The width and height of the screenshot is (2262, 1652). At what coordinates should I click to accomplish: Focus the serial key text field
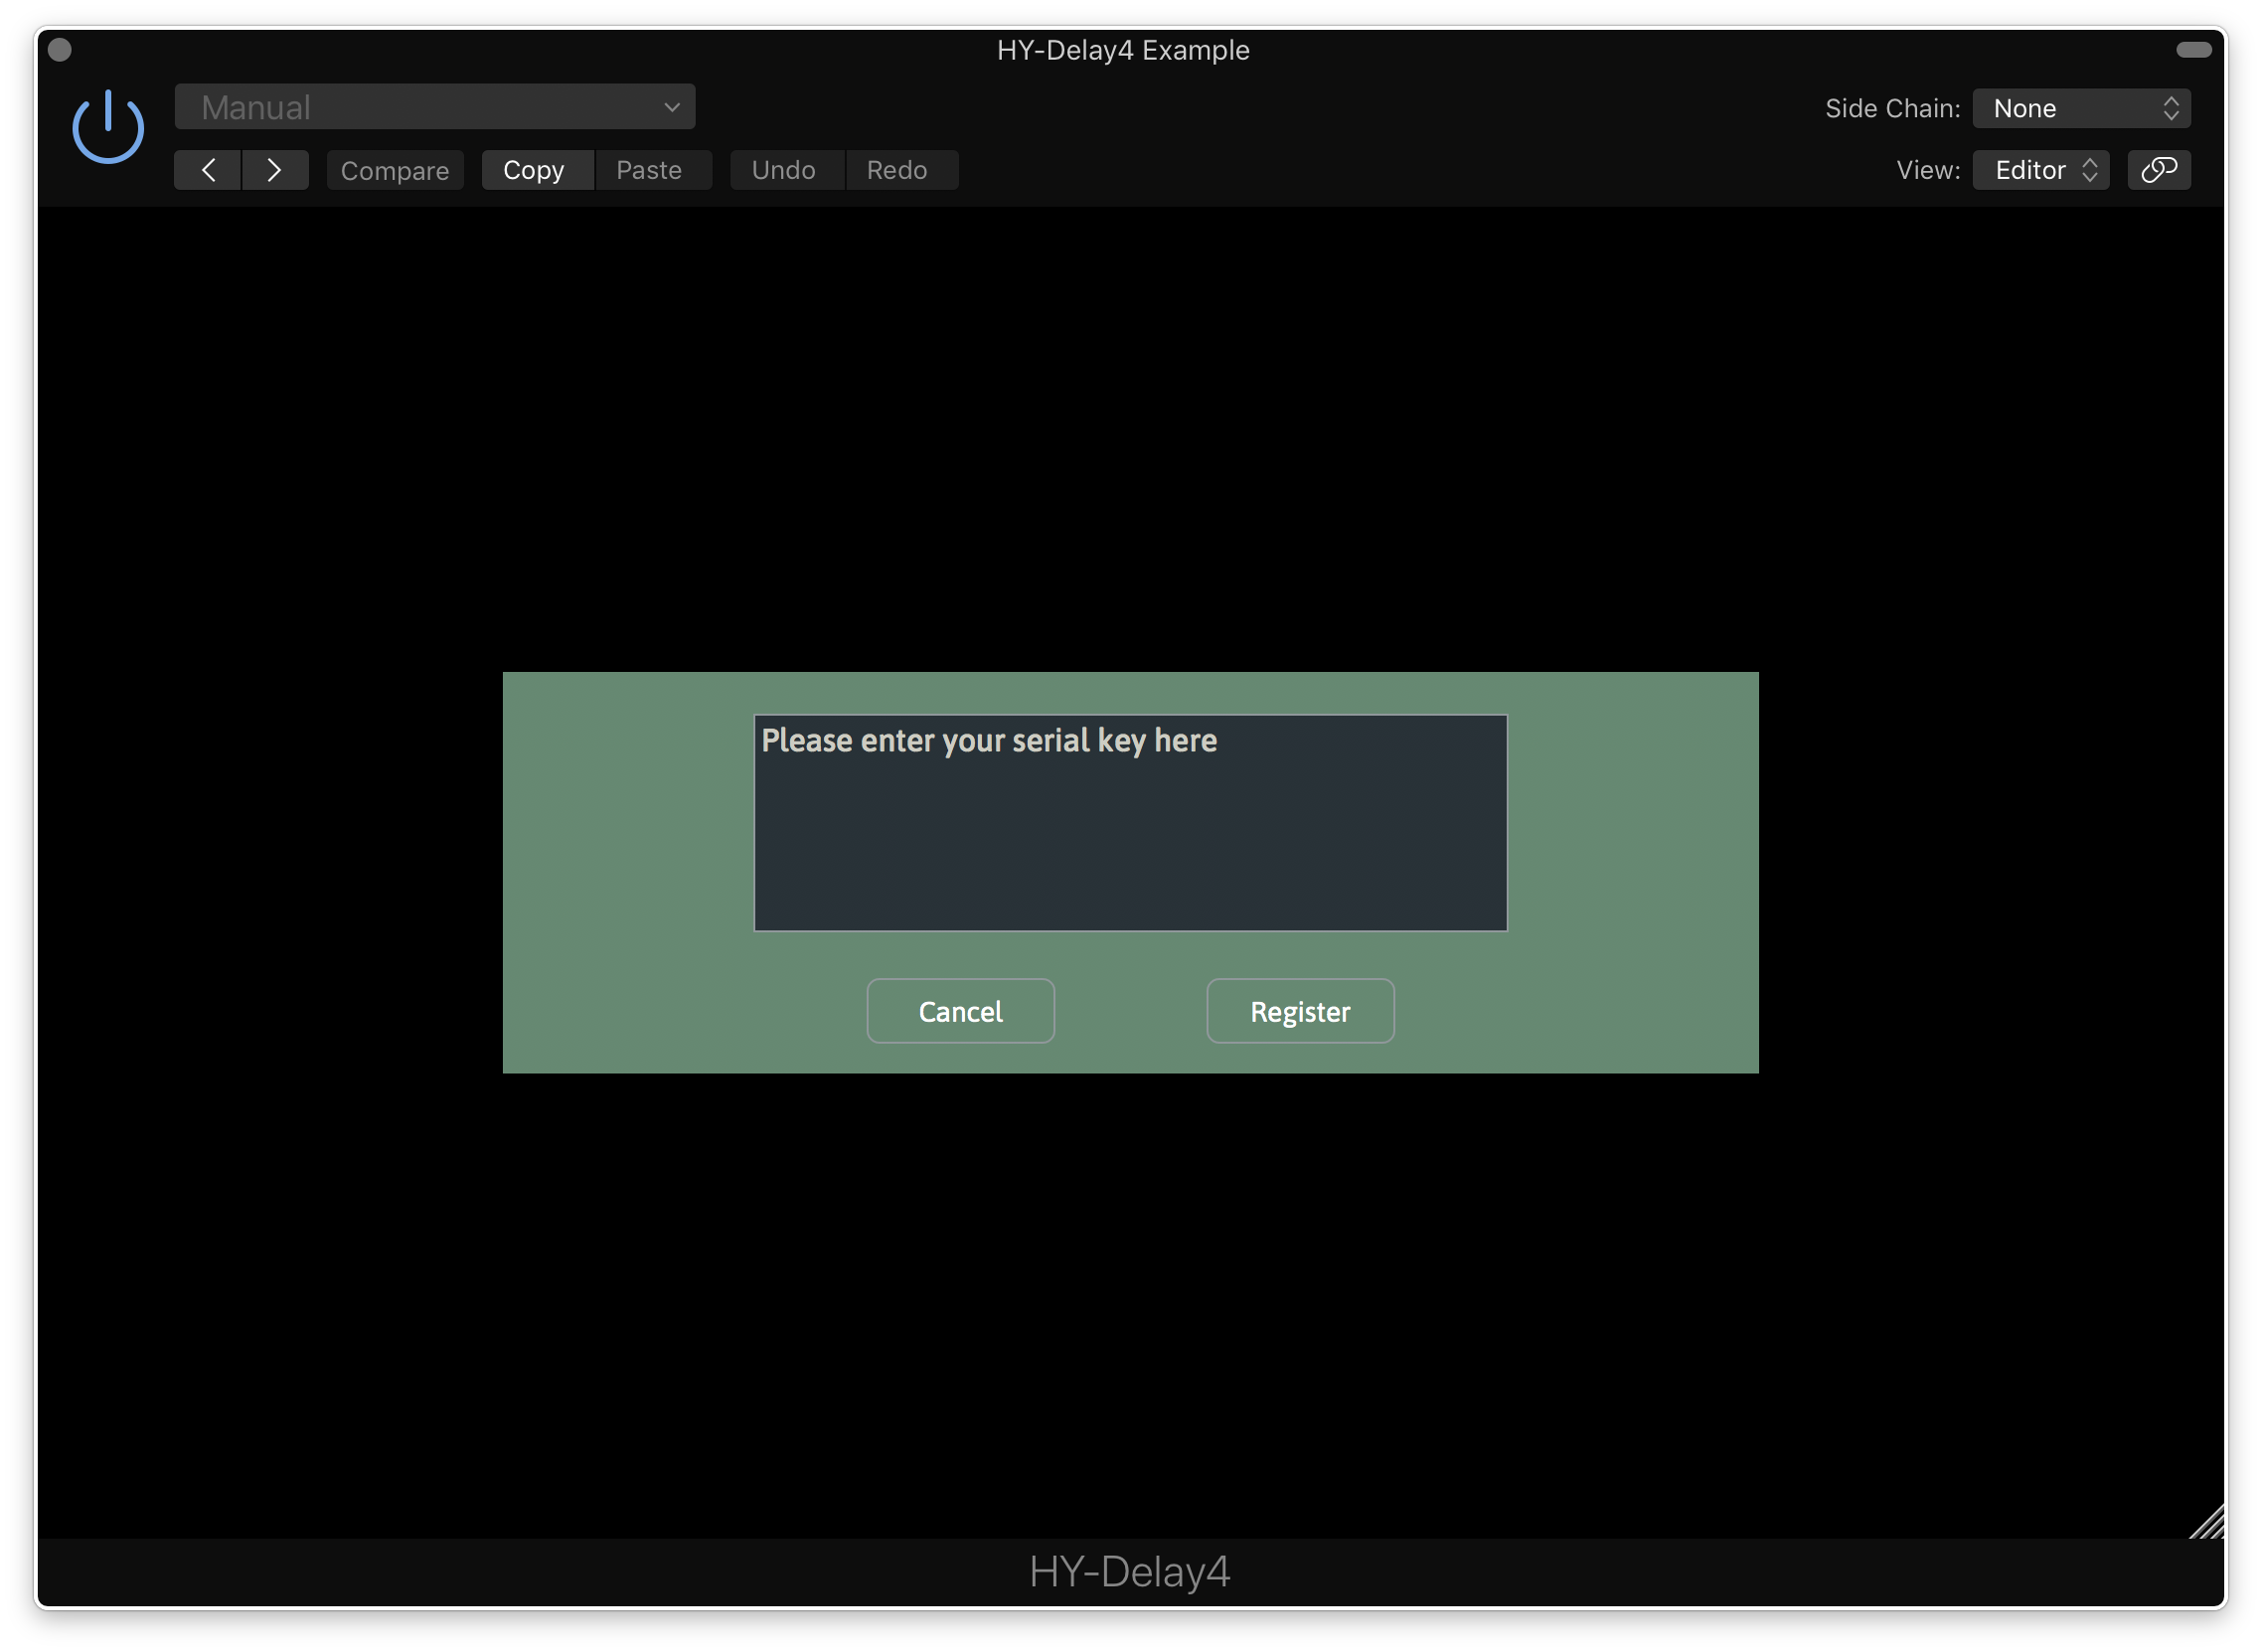[x=1130, y=822]
